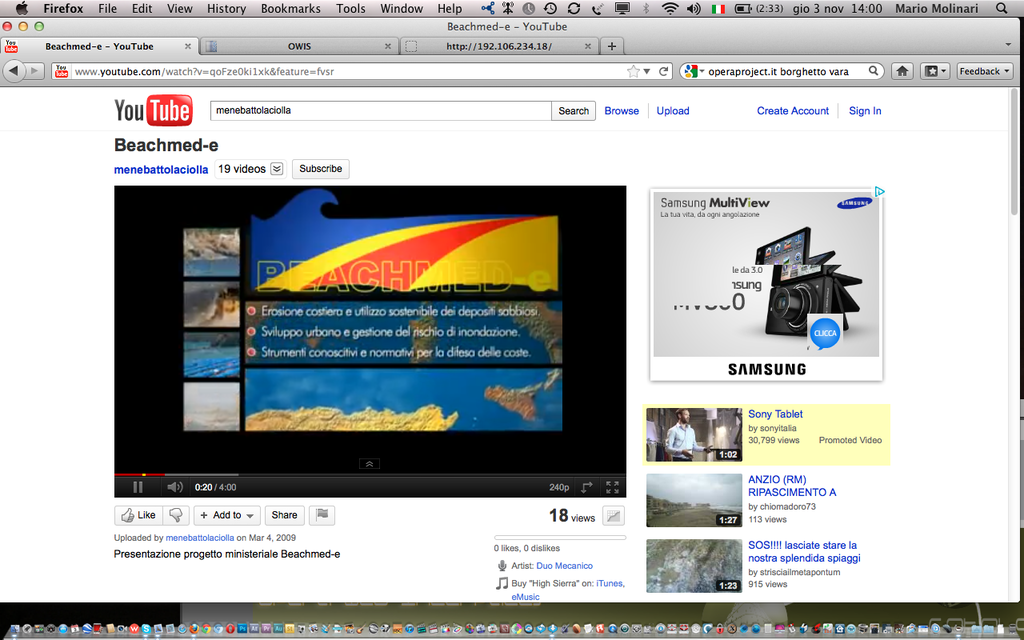Image resolution: width=1024 pixels, height=640 pixels.
Task: Flag this video with the flag icon
Action: (x=322, y=515)
